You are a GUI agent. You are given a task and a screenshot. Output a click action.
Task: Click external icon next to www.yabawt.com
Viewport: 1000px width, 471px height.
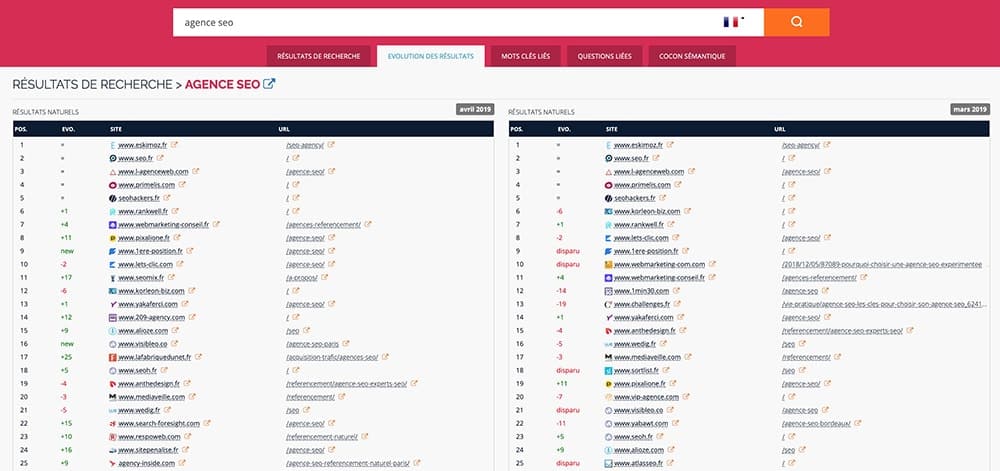[x=675, y=423]
